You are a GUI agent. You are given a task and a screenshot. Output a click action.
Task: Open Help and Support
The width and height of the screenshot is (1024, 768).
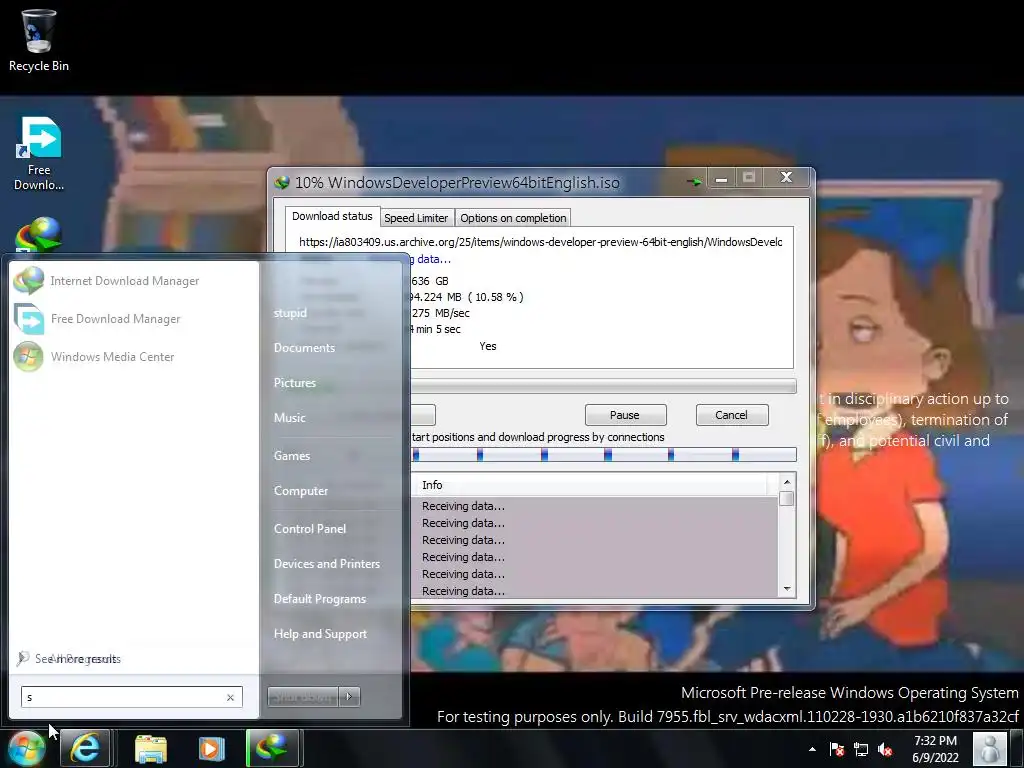(320, 633)
